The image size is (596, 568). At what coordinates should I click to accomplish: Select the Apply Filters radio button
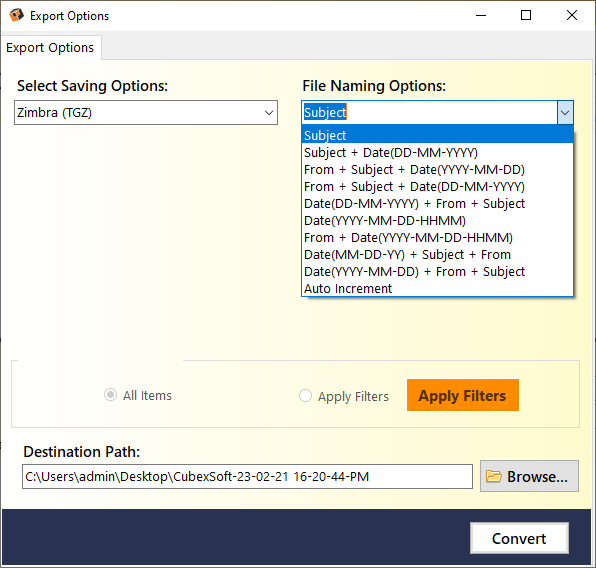305,396
